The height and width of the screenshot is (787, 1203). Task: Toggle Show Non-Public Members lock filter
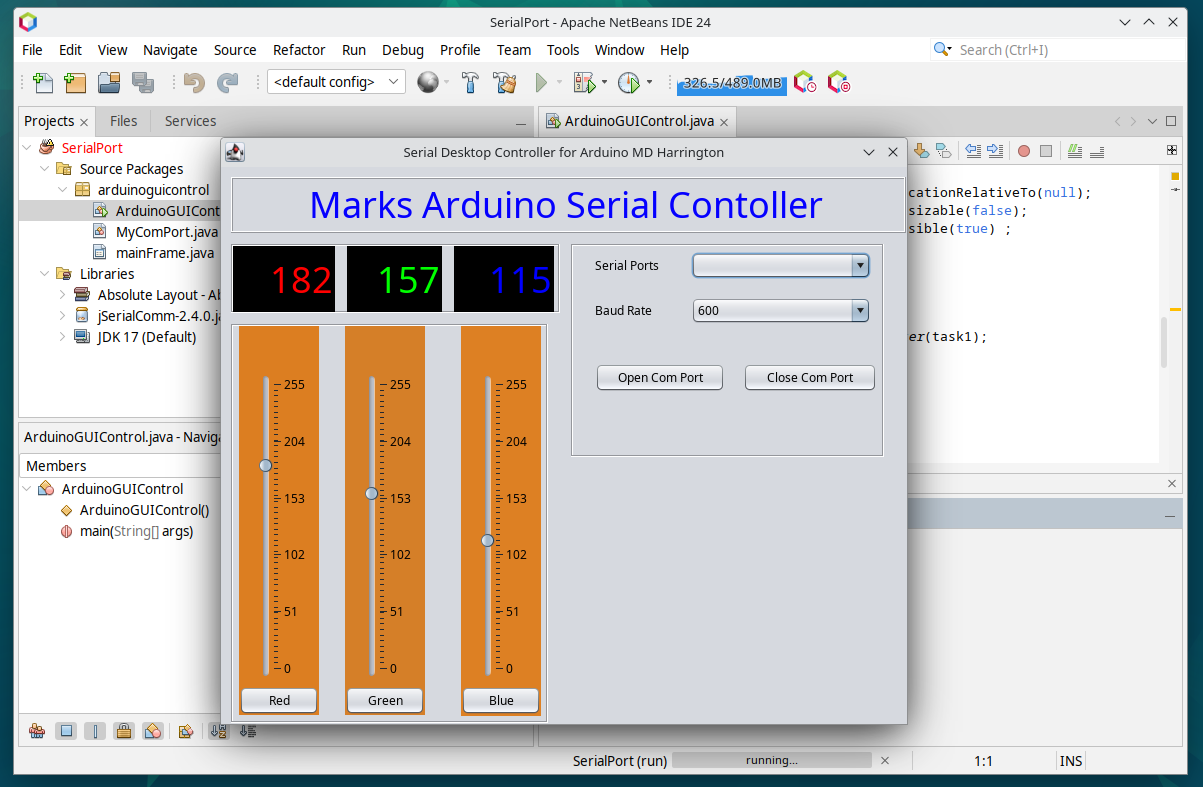[x=123, y=731]
